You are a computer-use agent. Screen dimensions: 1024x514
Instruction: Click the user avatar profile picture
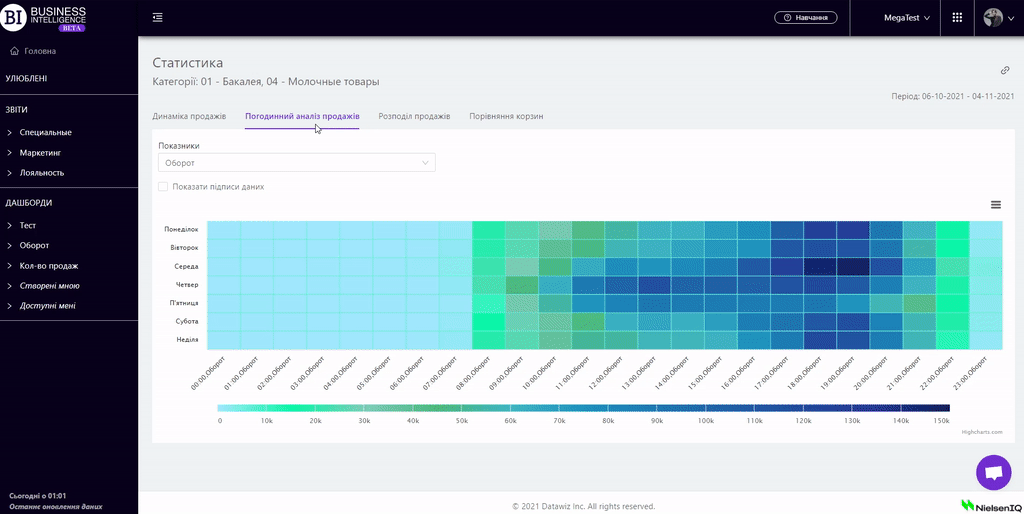tap(993, 18)
